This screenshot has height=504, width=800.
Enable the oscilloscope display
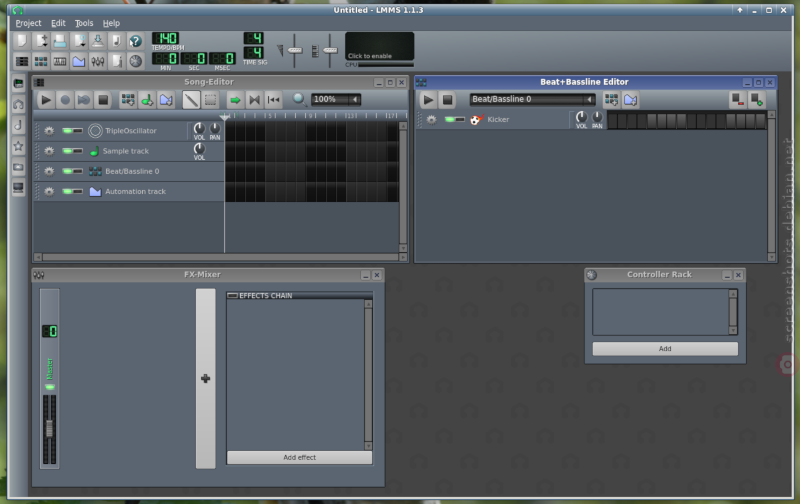pyautogui.click(x=380, y=46)
